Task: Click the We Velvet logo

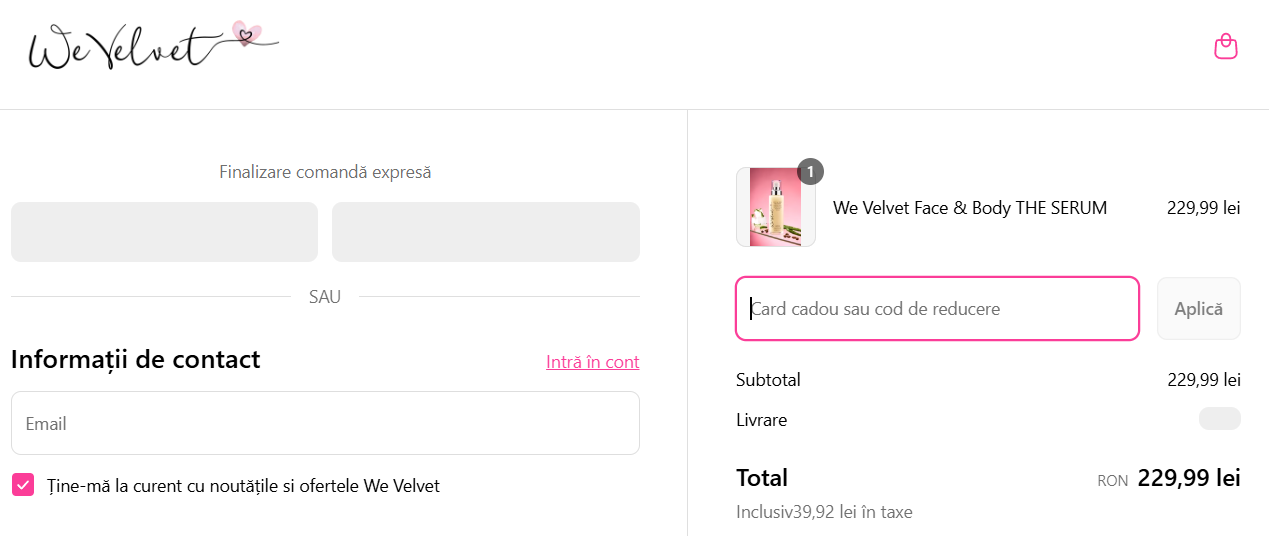Action: pos(152,46)
